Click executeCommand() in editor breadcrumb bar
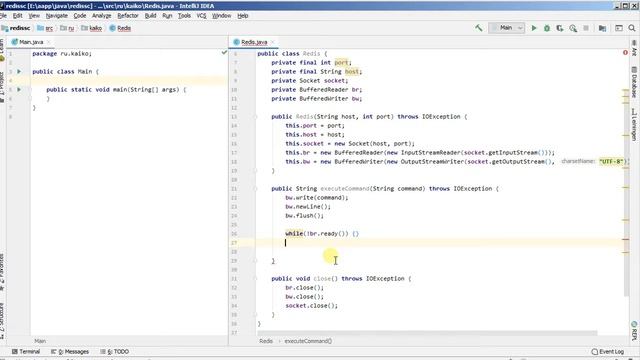The width and height of the screenshot is (640, 360). tap(308, 341)
